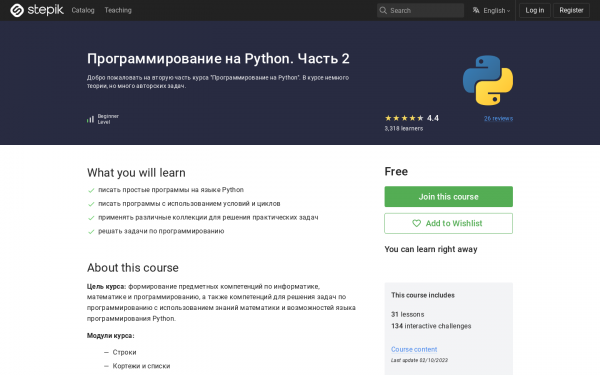
Task: Click the Add to Wishlist button
Action: [448, 223]
